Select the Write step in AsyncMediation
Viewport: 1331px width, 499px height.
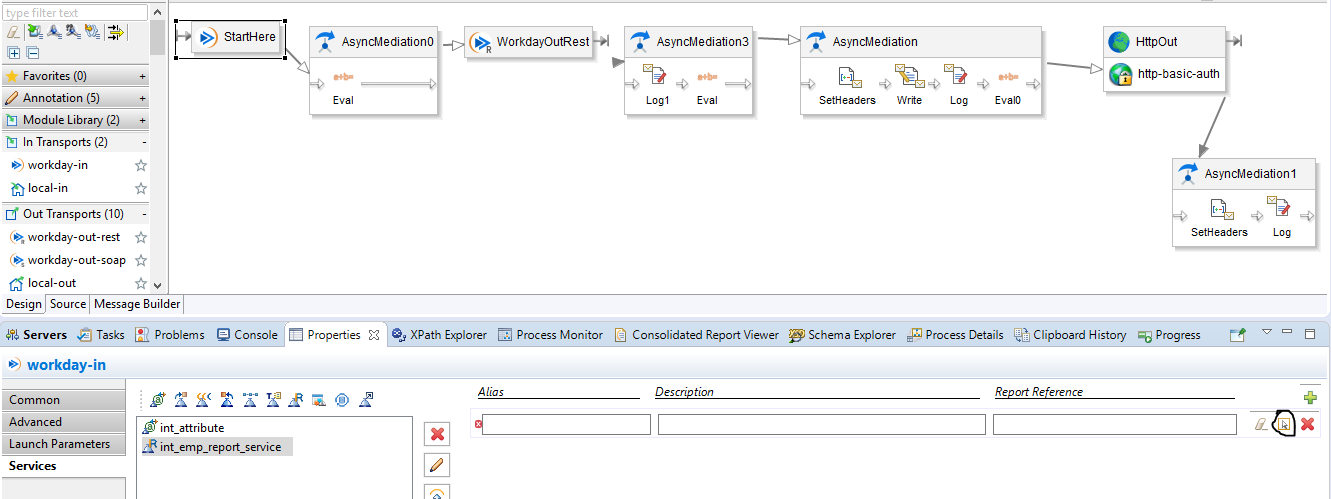(x=909, y=84)
